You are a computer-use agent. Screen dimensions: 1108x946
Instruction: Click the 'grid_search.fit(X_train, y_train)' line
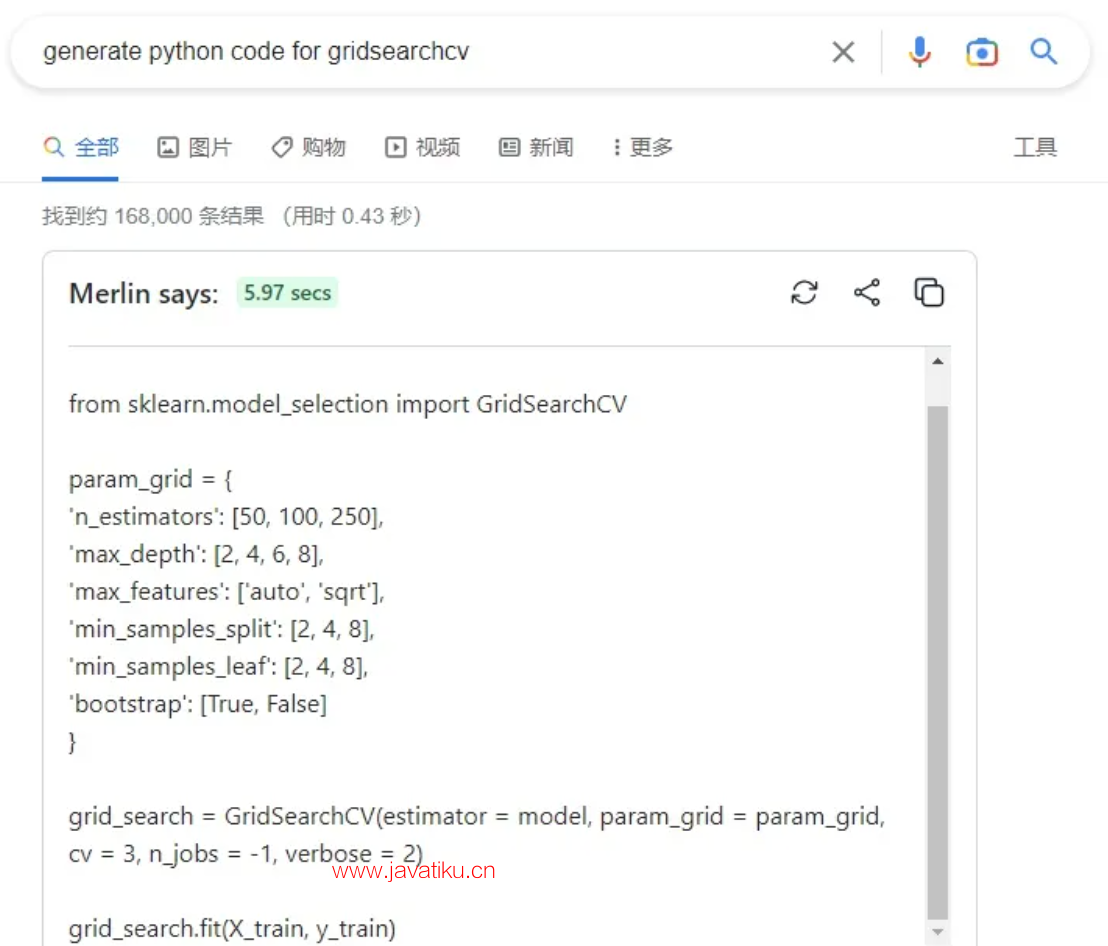click(x=232, y=928)
